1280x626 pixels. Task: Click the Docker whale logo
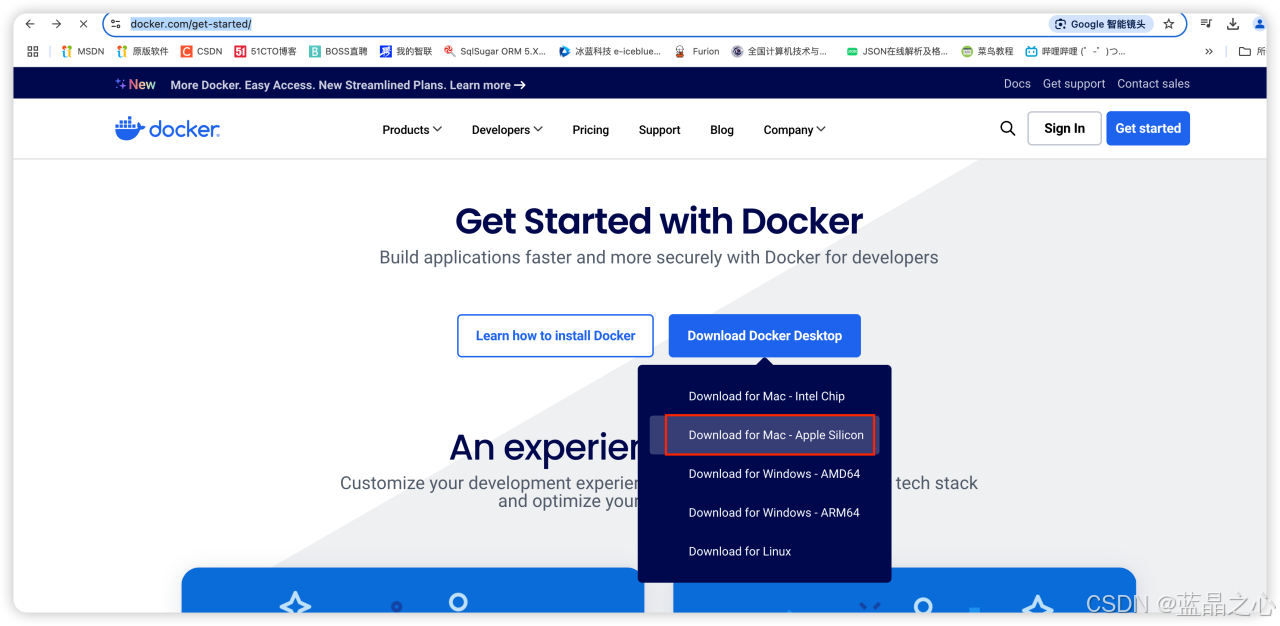[167, 129]
